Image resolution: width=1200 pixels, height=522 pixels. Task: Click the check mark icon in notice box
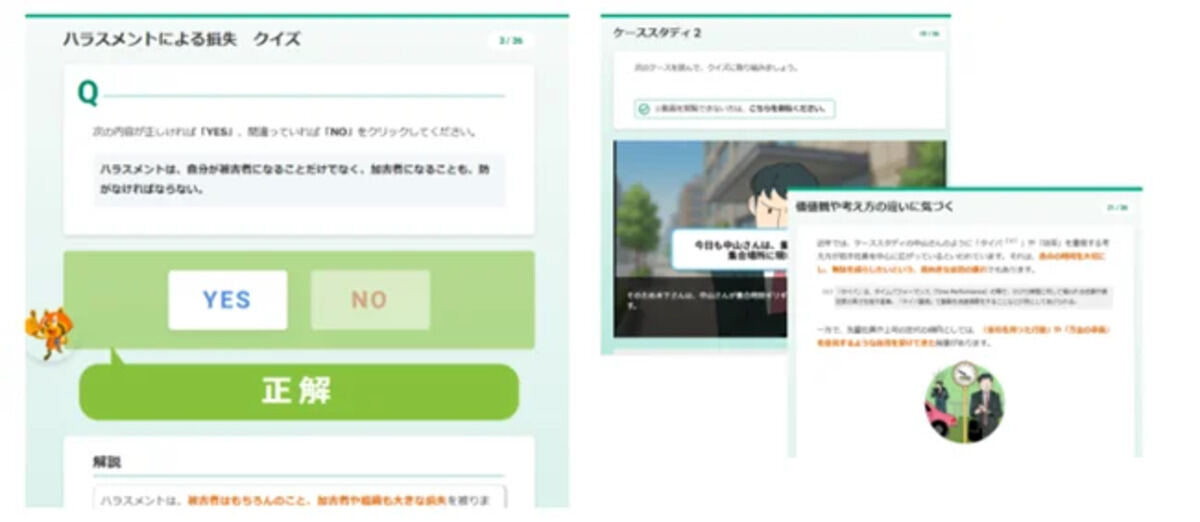tap(644, 109)
